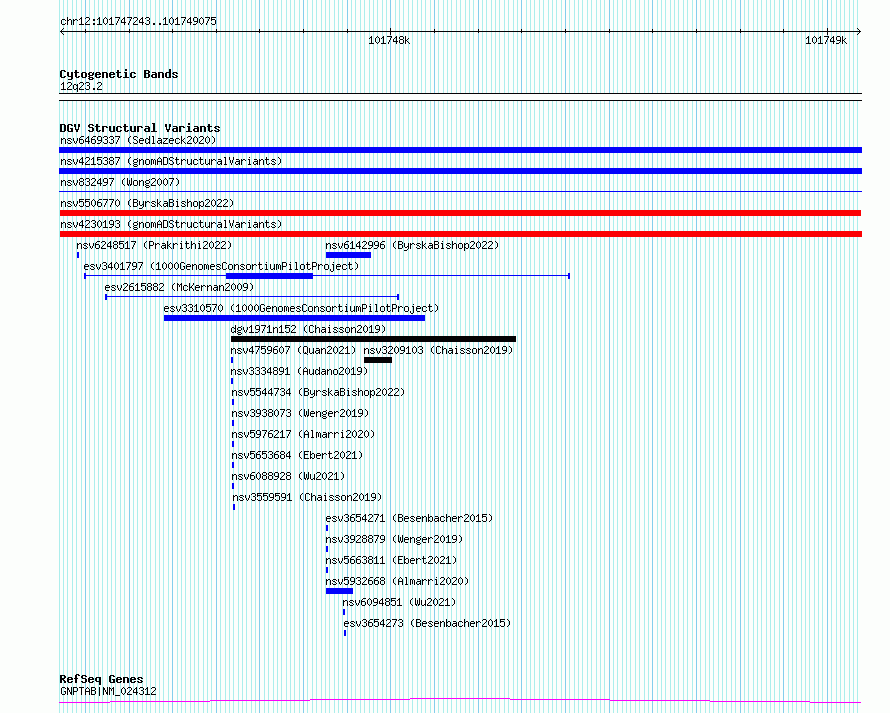
Task: Open variant nsv5976217 (Almarri2020) label
Action: coord(303,434)
